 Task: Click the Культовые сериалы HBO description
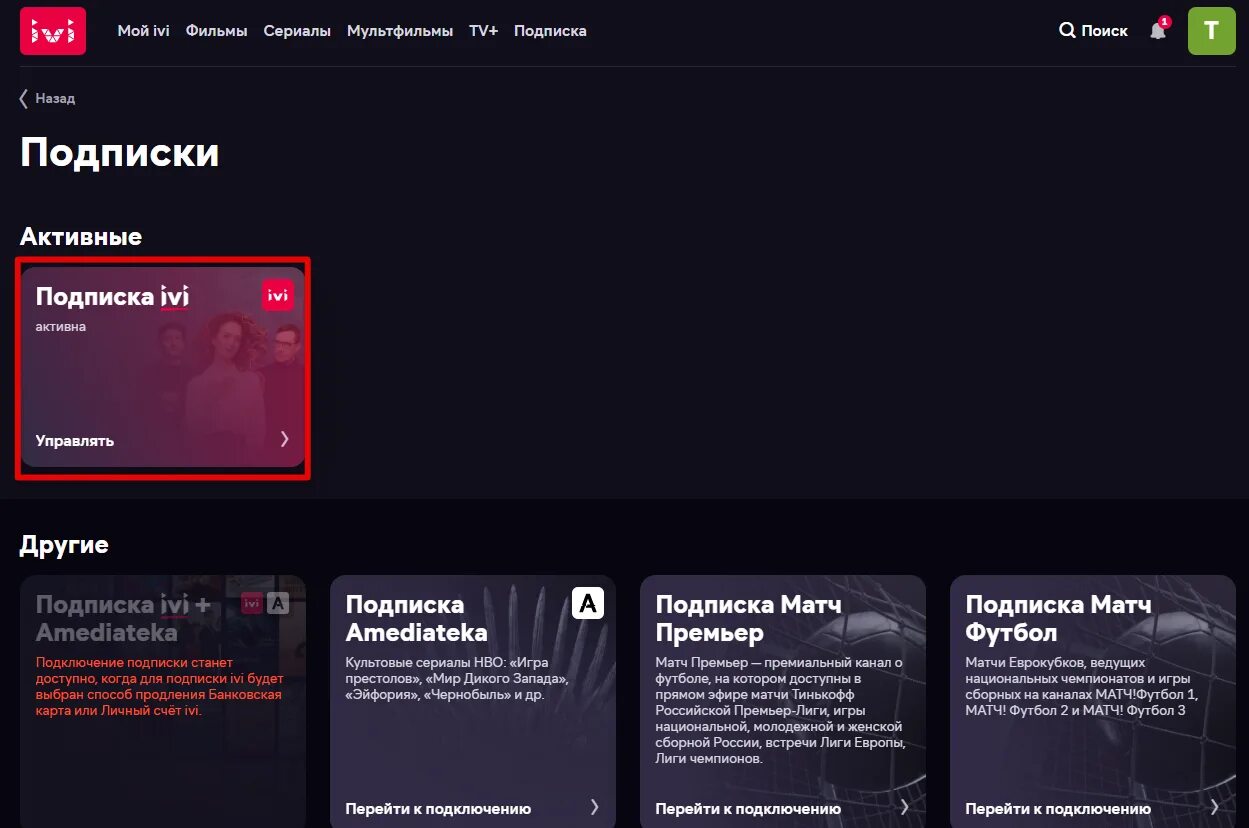458,679
